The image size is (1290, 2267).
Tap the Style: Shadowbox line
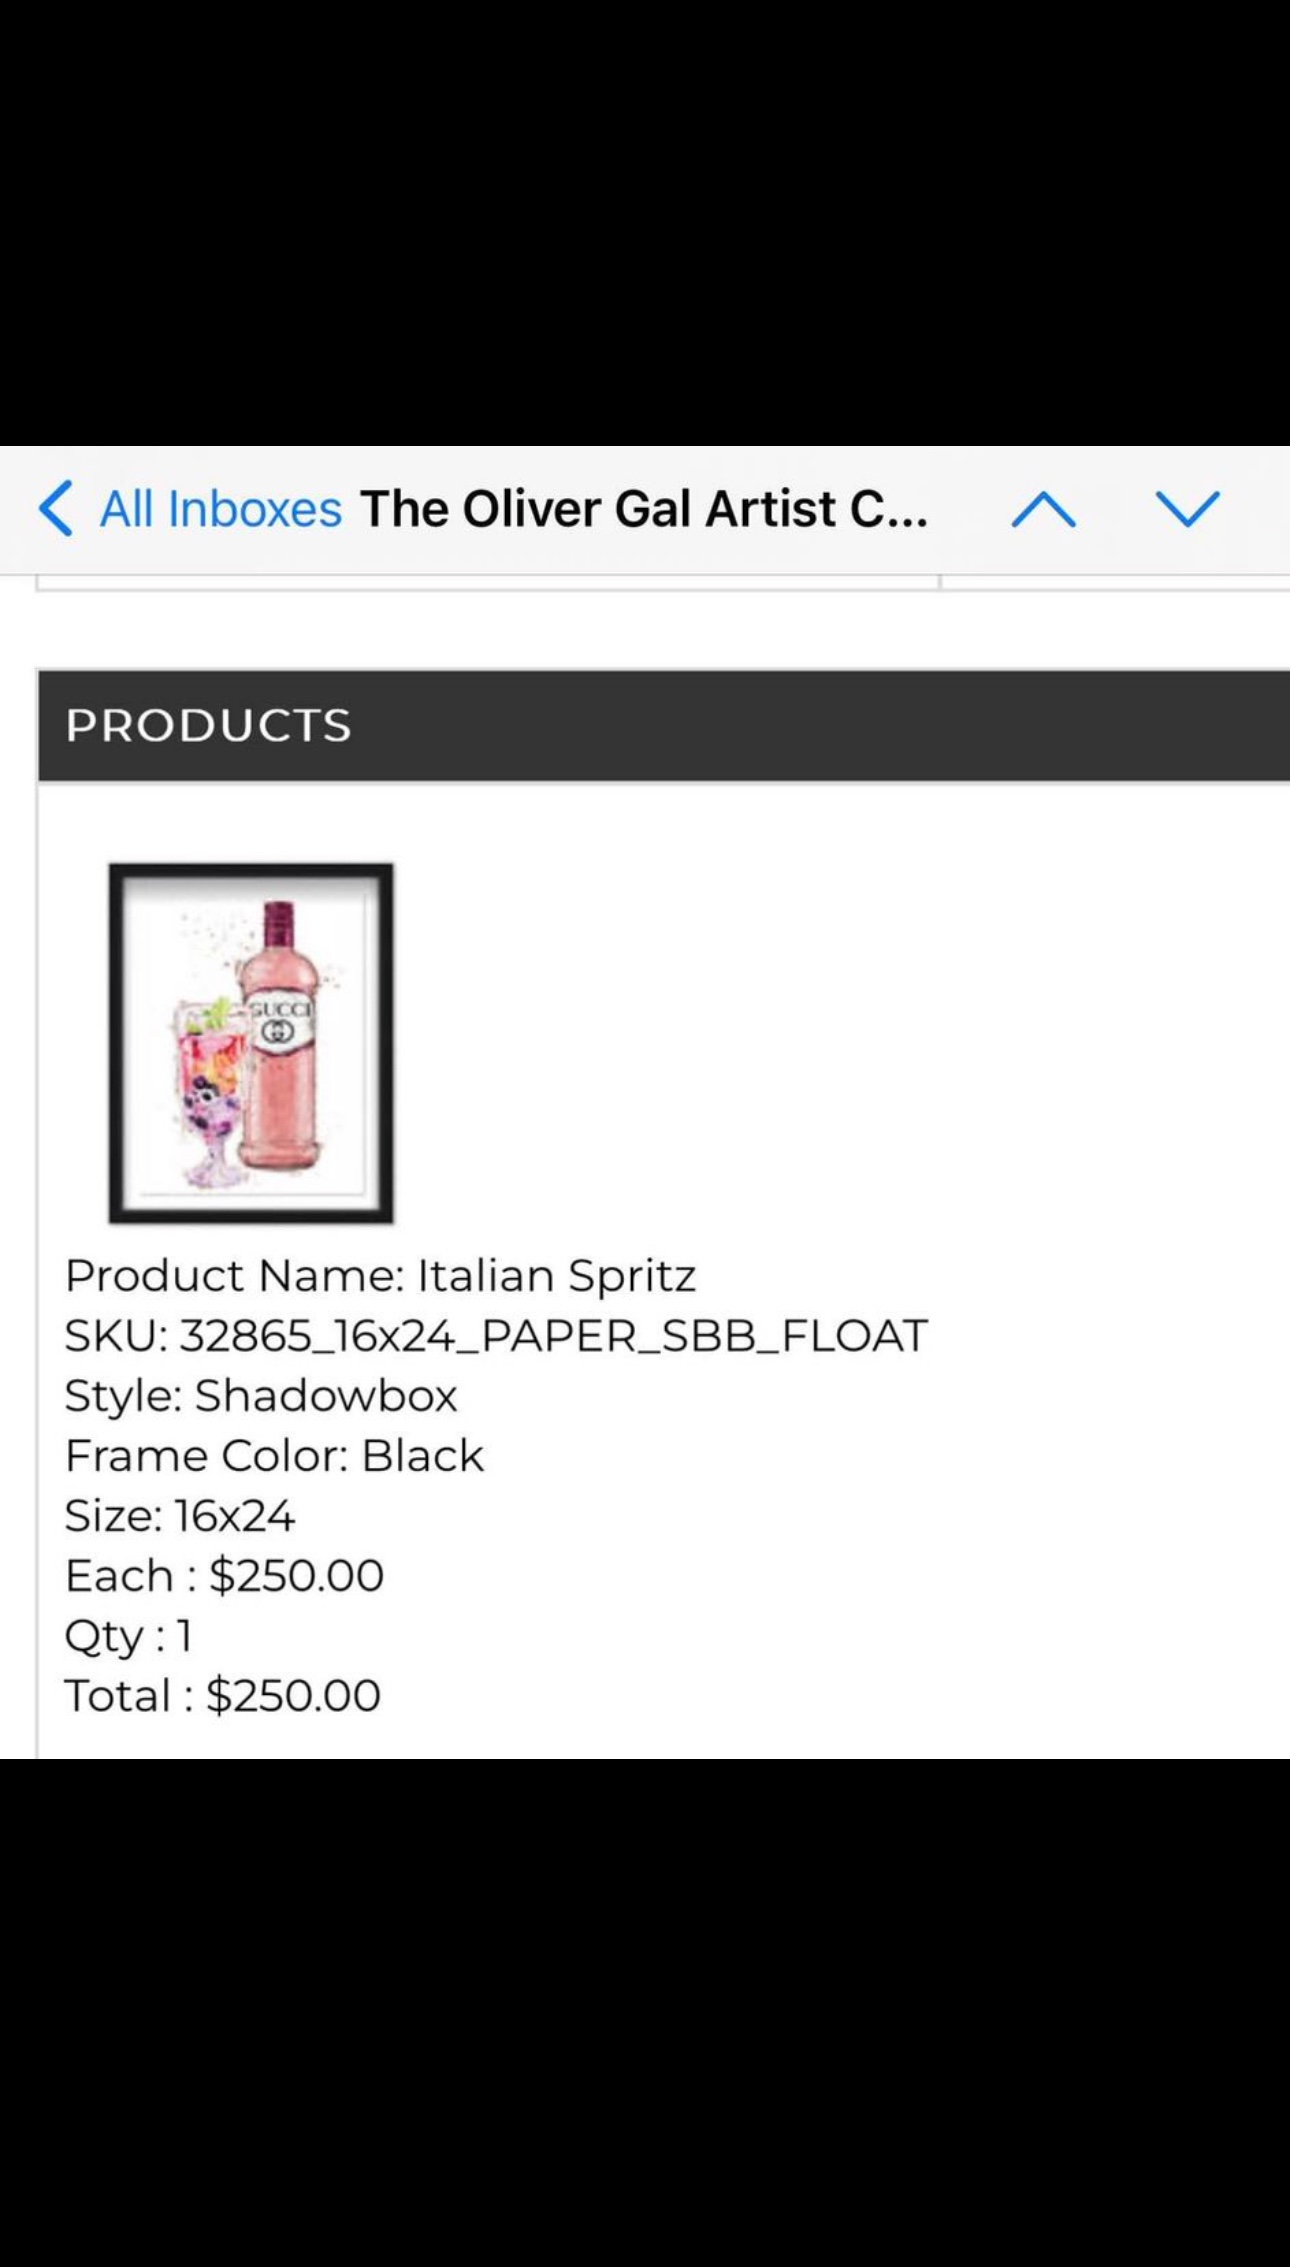[260, 1394]
